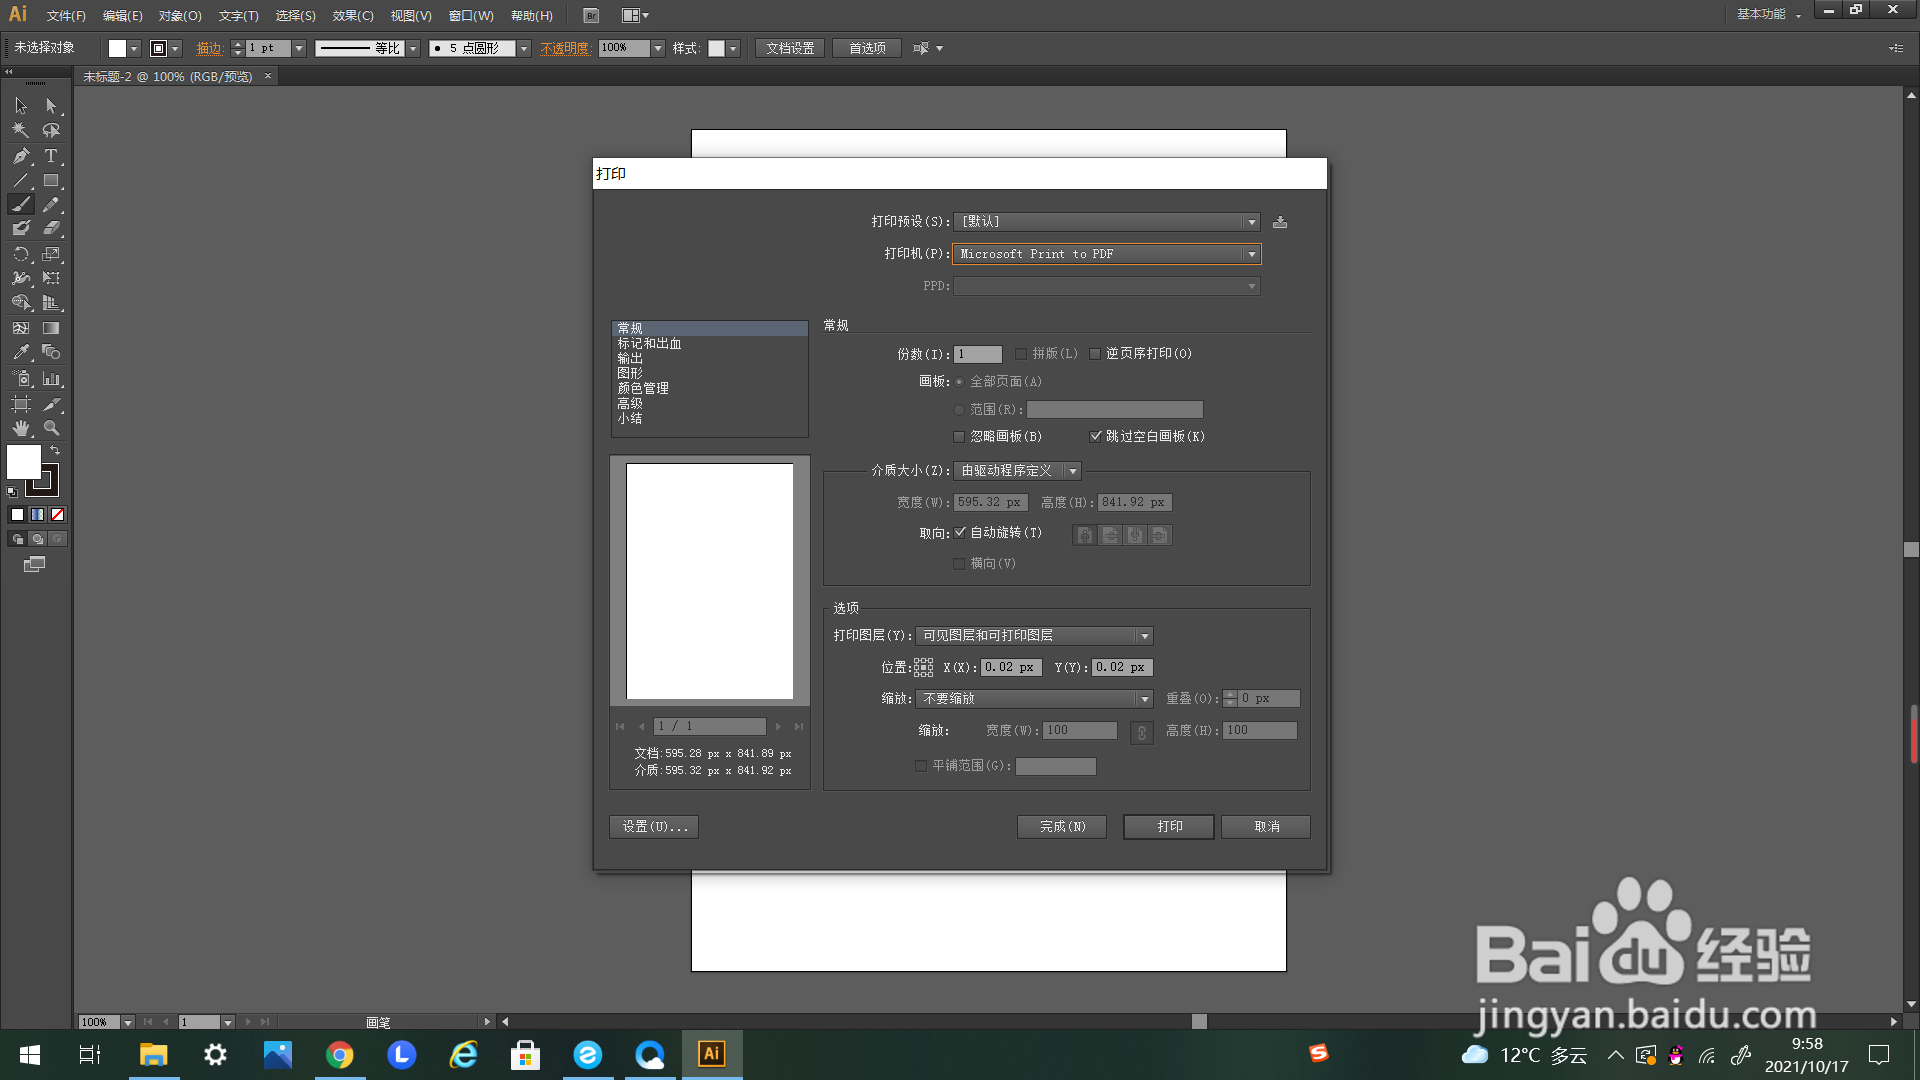The width and height of the screenshot is (1920, 1080).
Task: Uncheck the auto-rotate orientation checkbox
Action: (x=960, y=533)
